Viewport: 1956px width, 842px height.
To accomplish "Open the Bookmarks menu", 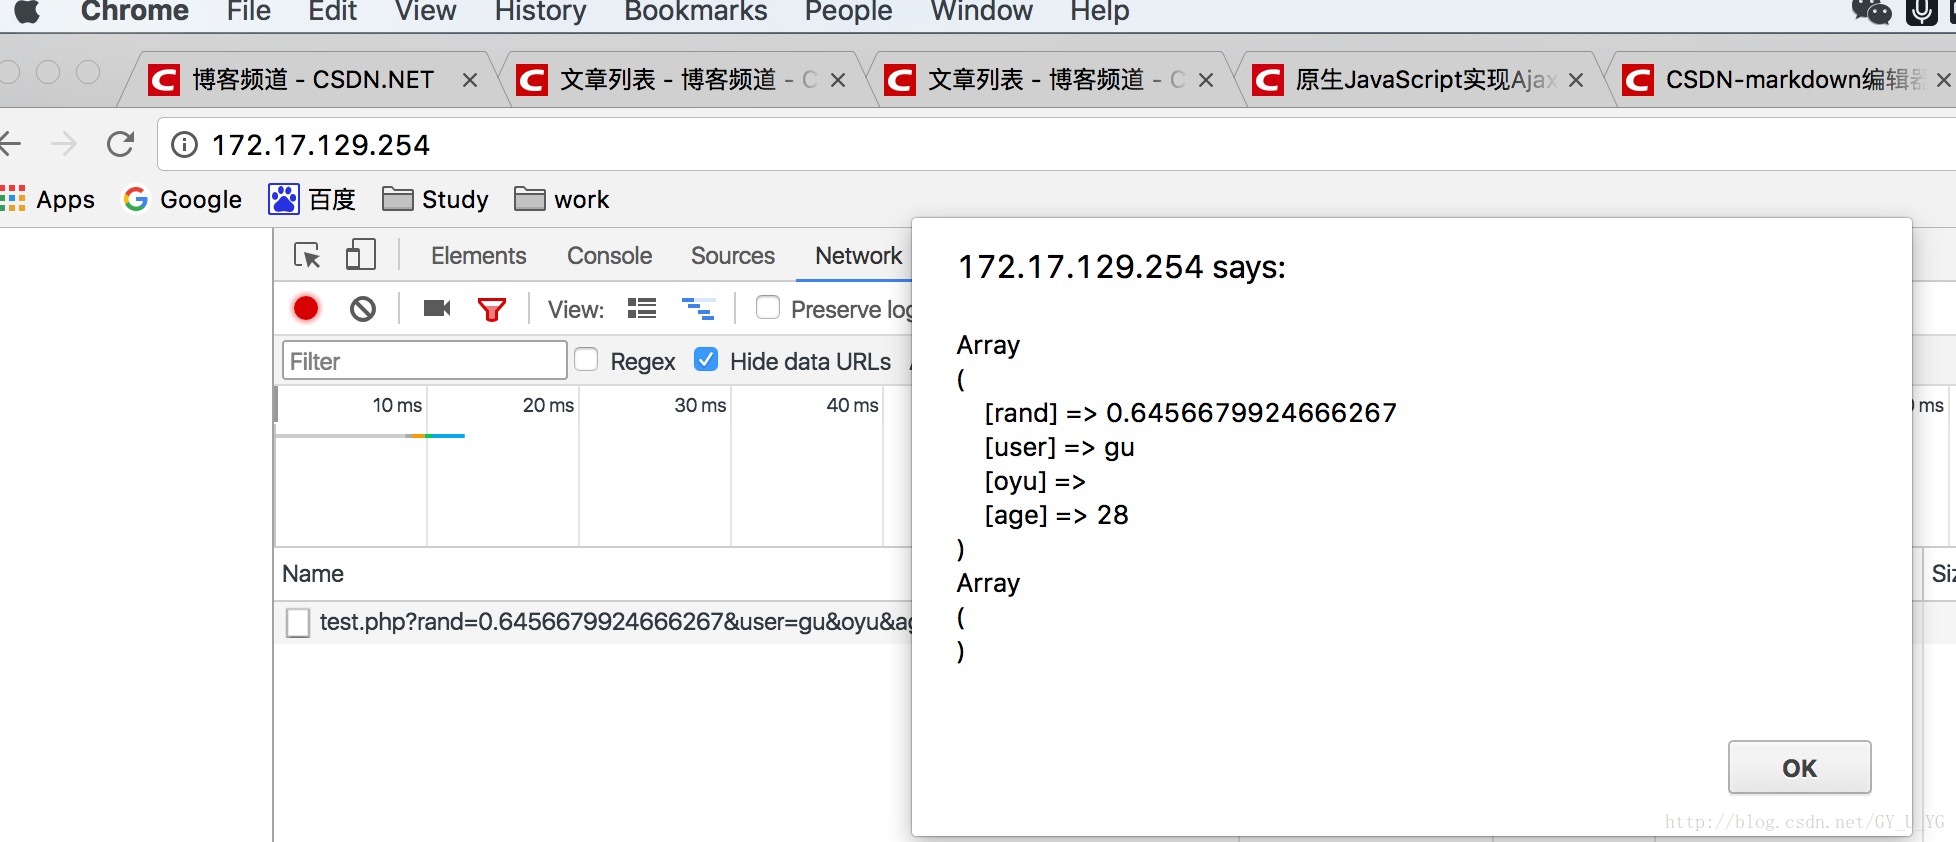I will pos(696,11).
